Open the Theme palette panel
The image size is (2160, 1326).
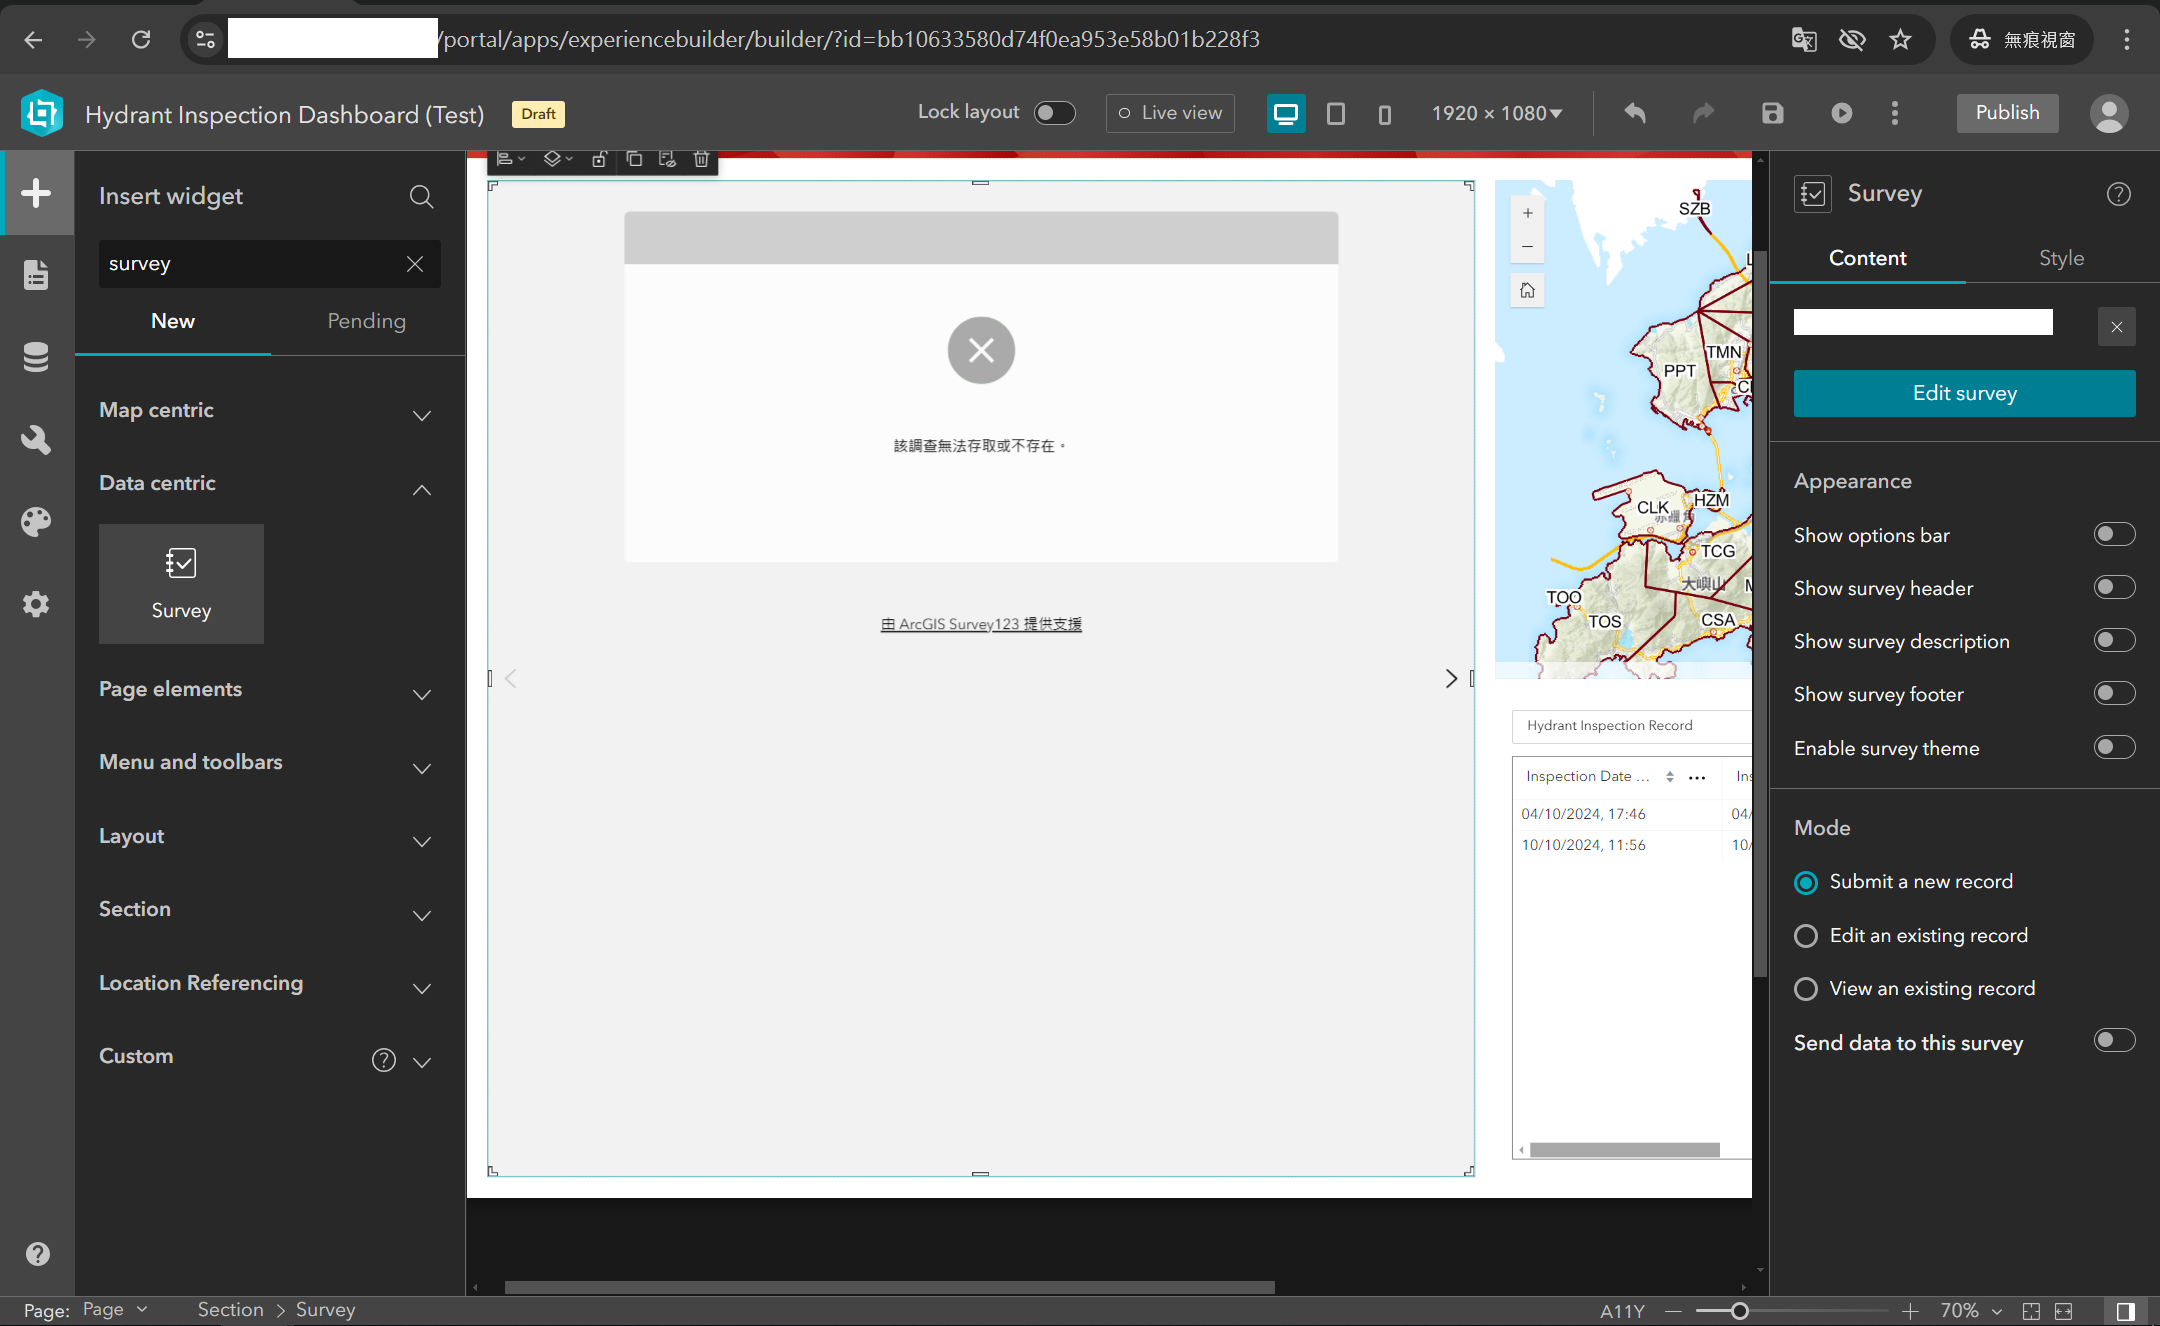point(36,521)
